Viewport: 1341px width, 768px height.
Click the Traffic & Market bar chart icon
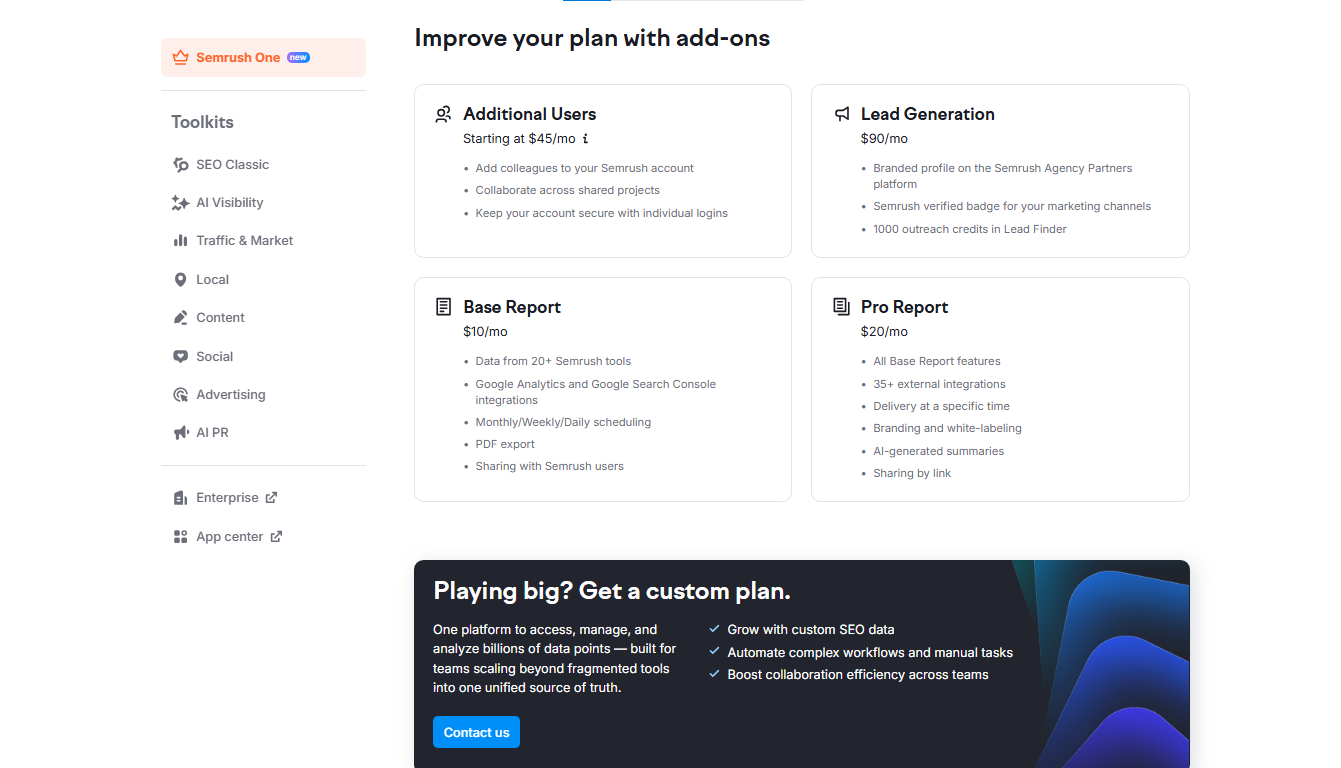(180, 241)
